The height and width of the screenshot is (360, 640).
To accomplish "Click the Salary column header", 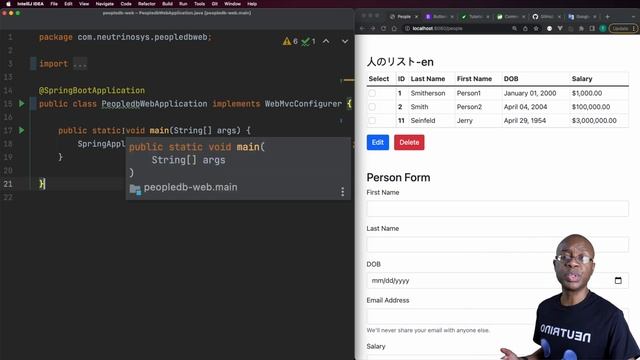I will (582, 79).
